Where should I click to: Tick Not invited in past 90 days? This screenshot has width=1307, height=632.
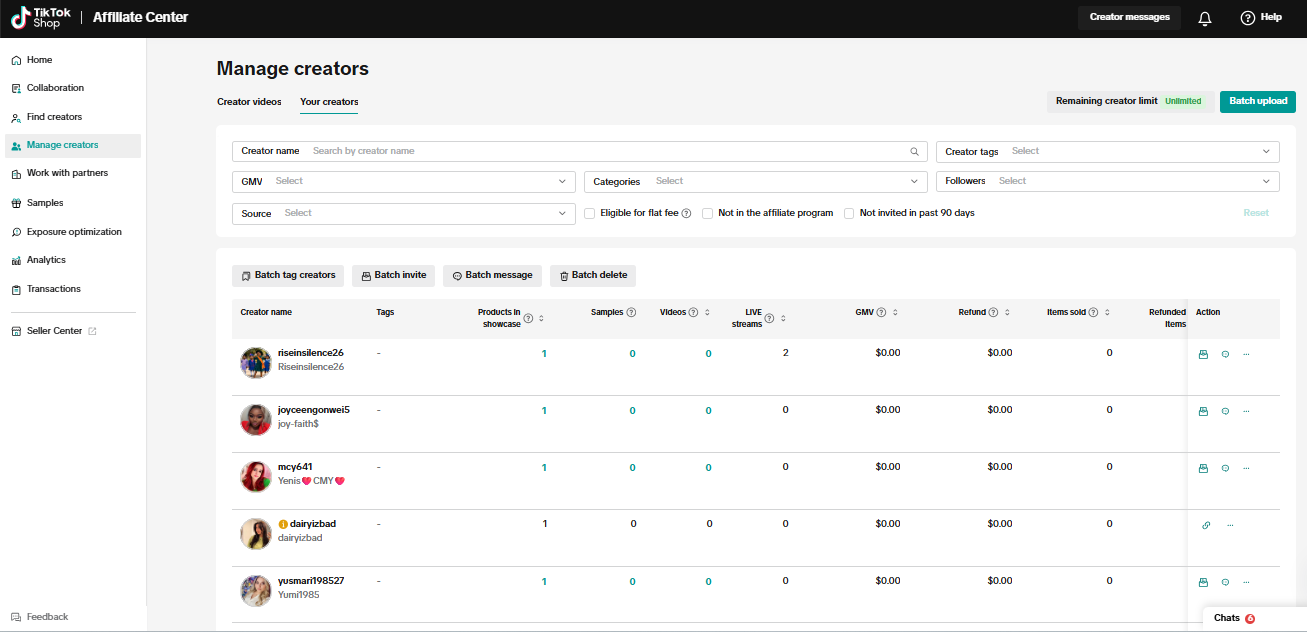[x=849, y=213]
